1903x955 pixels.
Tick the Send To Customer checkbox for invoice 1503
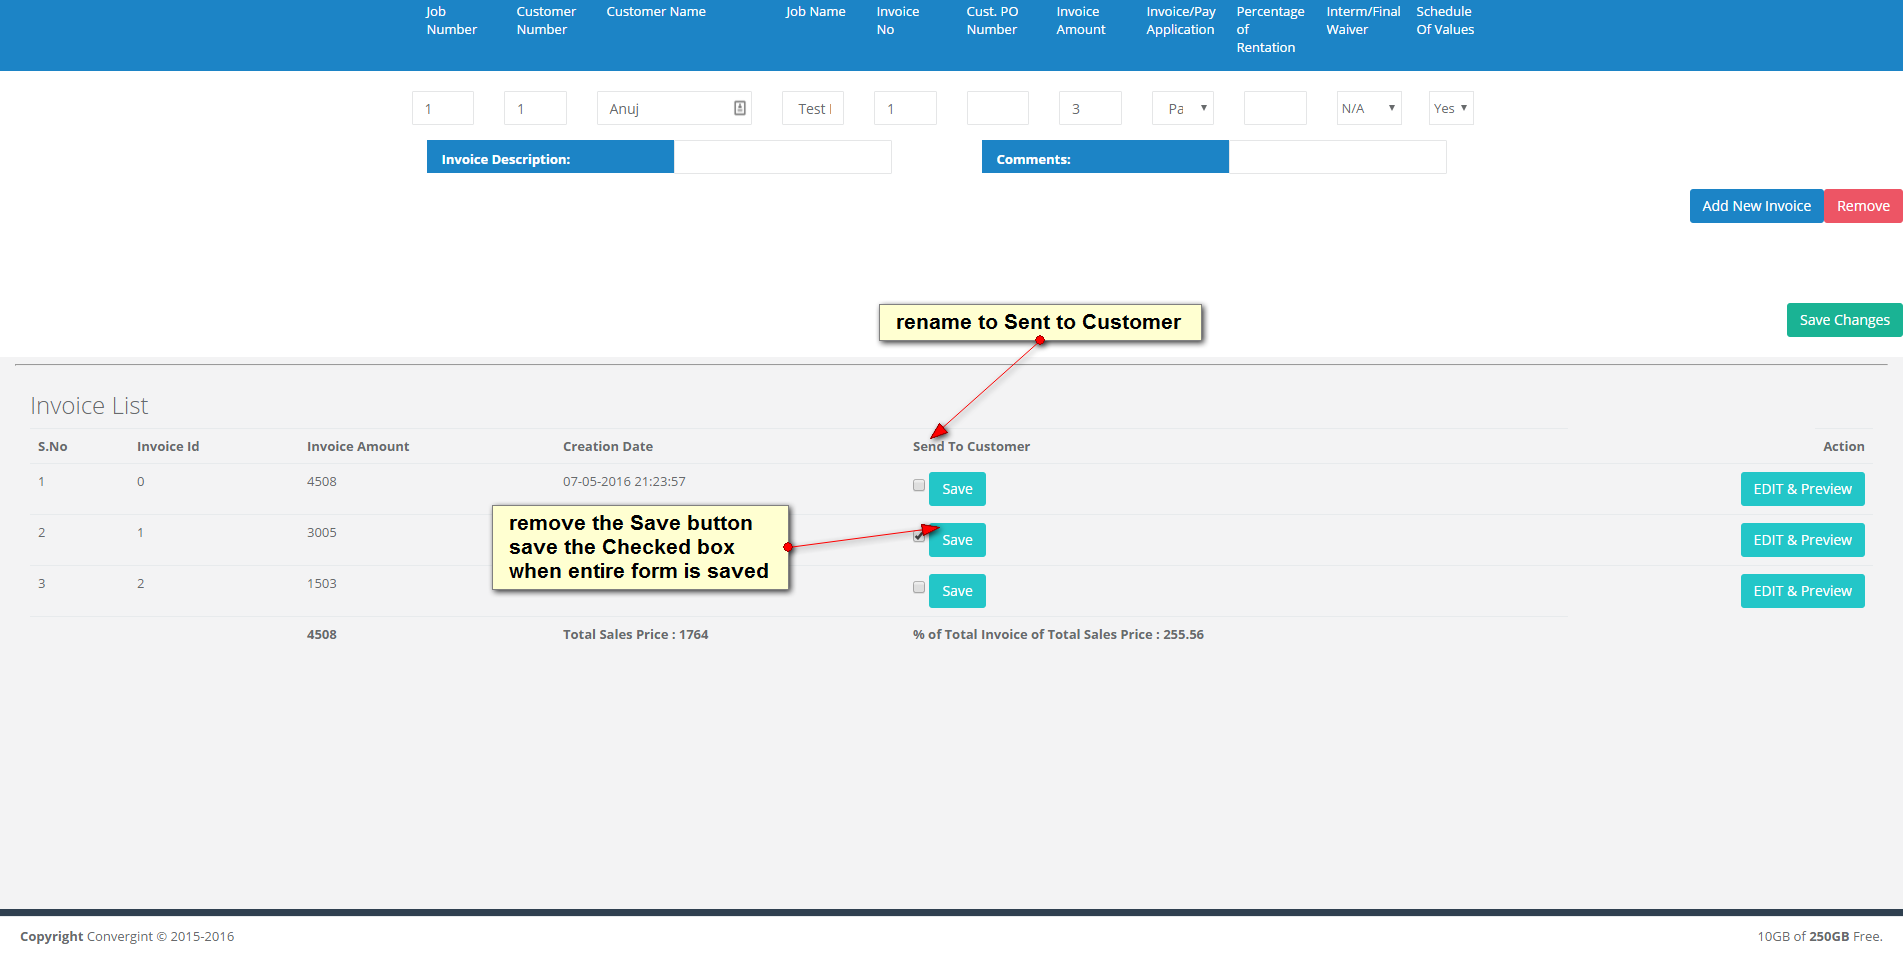[919, 587]
